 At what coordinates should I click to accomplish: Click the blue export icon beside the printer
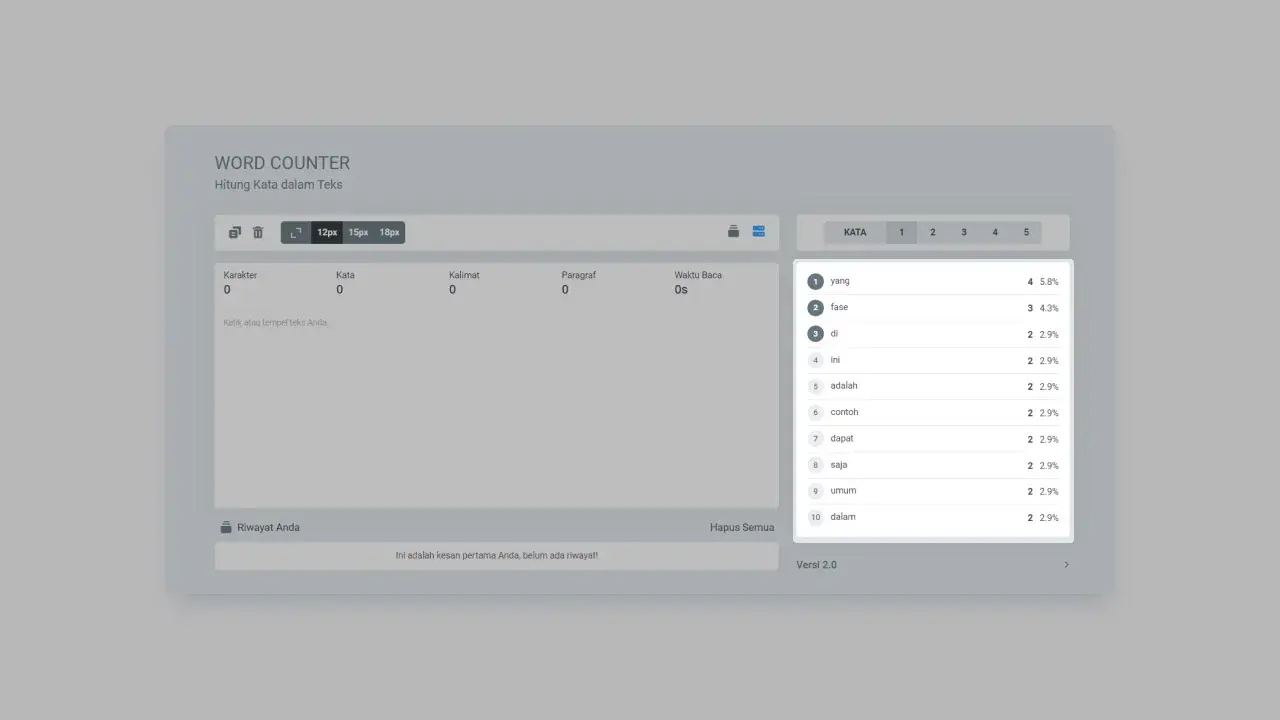(759, 231)
